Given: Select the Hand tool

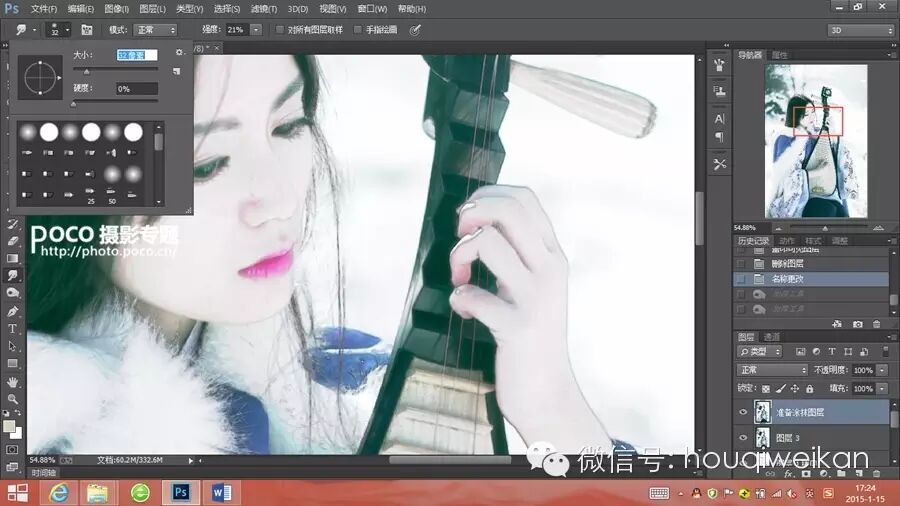Looking at the screenshot, I should point(12,382).
